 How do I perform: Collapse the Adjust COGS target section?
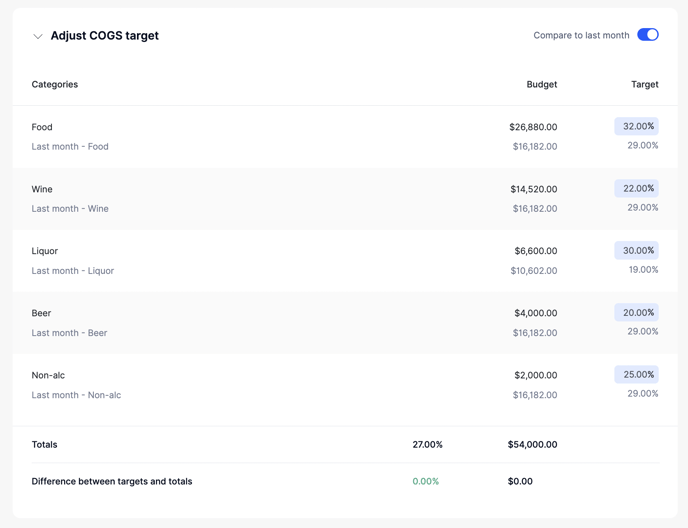[x=38, y=36]
